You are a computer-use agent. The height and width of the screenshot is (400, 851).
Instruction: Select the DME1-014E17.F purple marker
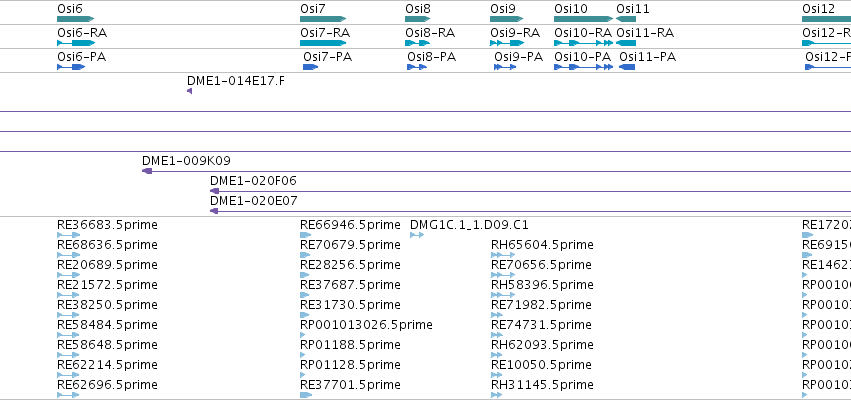(189, 91)
